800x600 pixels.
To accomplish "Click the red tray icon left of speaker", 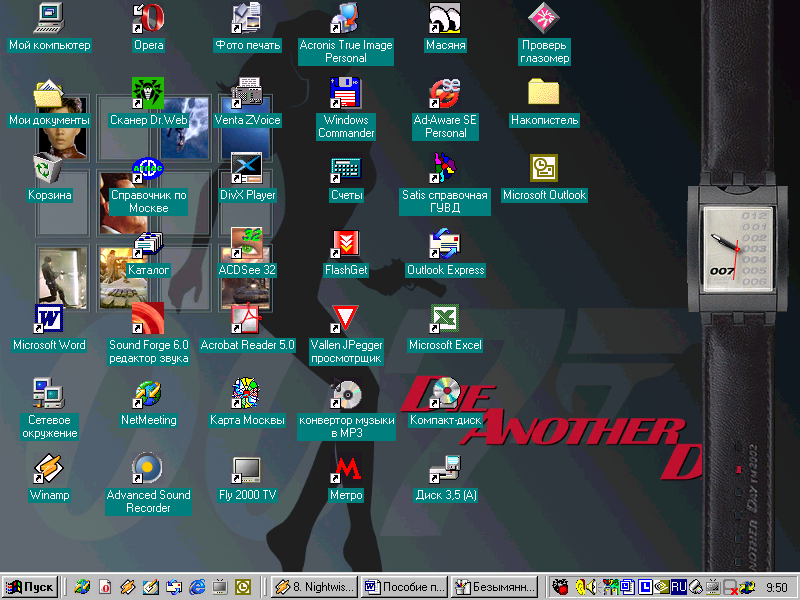I will [x=560, y=587].
